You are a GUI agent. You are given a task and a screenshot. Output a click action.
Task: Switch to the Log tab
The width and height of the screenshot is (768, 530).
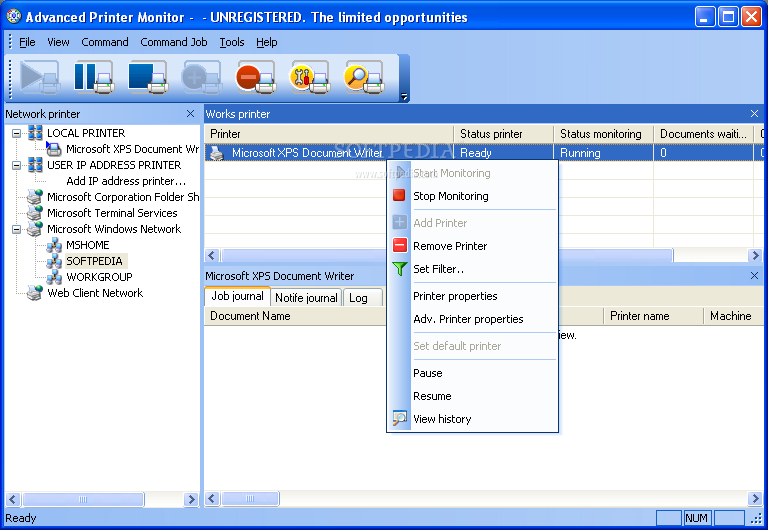point(362,297)
